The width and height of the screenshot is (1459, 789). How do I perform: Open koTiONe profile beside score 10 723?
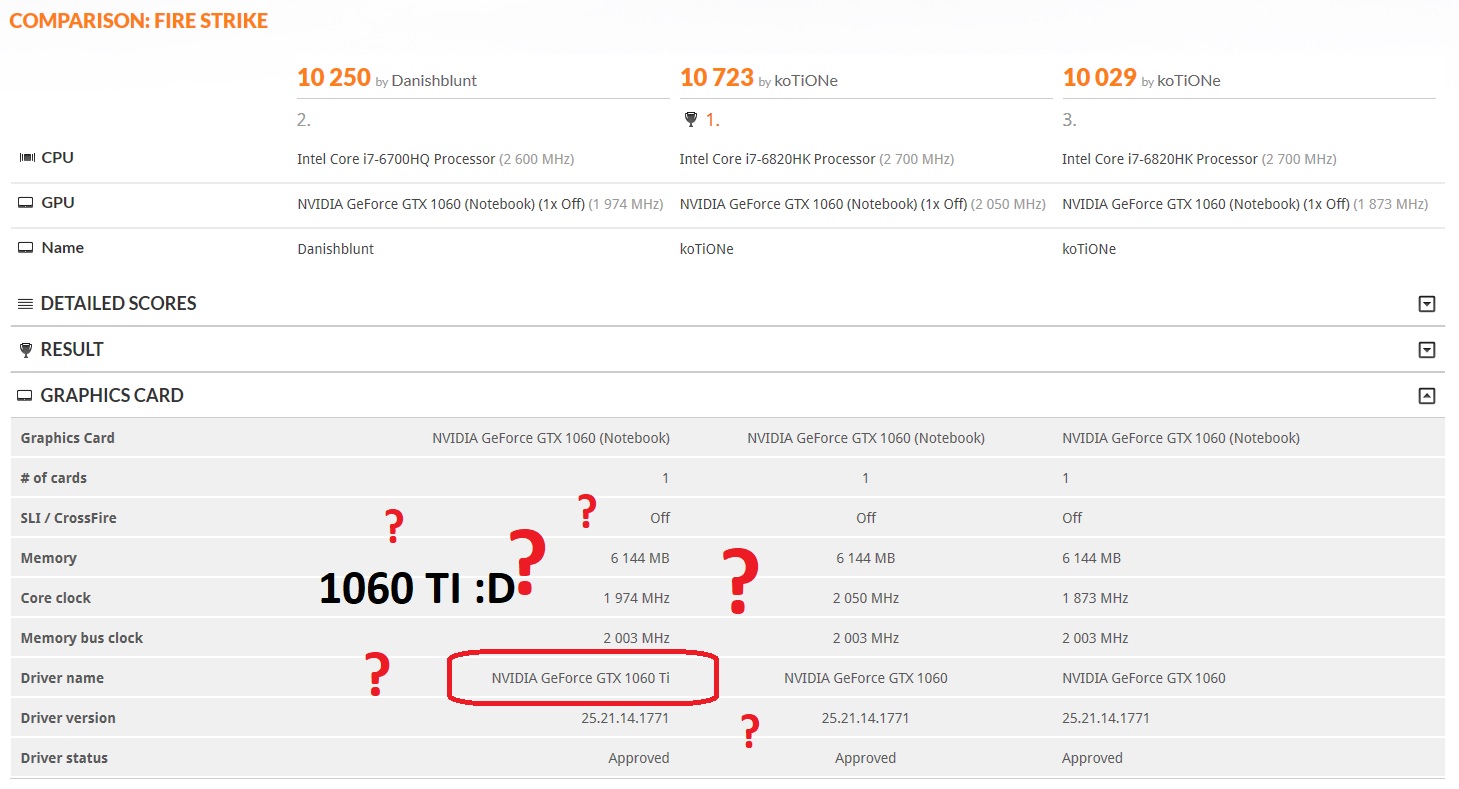[x=806, y=81]
